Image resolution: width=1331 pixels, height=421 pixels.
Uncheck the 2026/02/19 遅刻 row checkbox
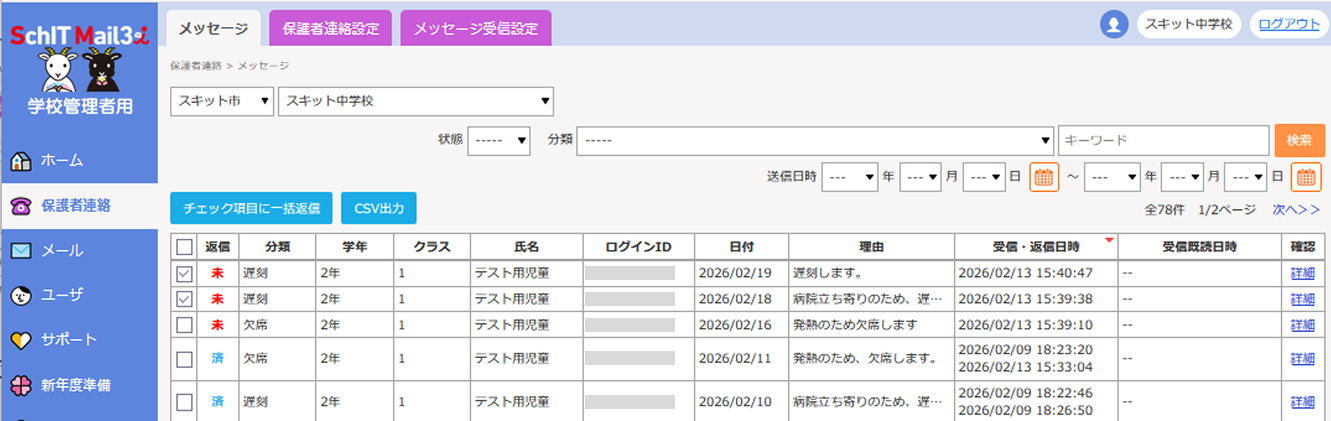point(185,273)
